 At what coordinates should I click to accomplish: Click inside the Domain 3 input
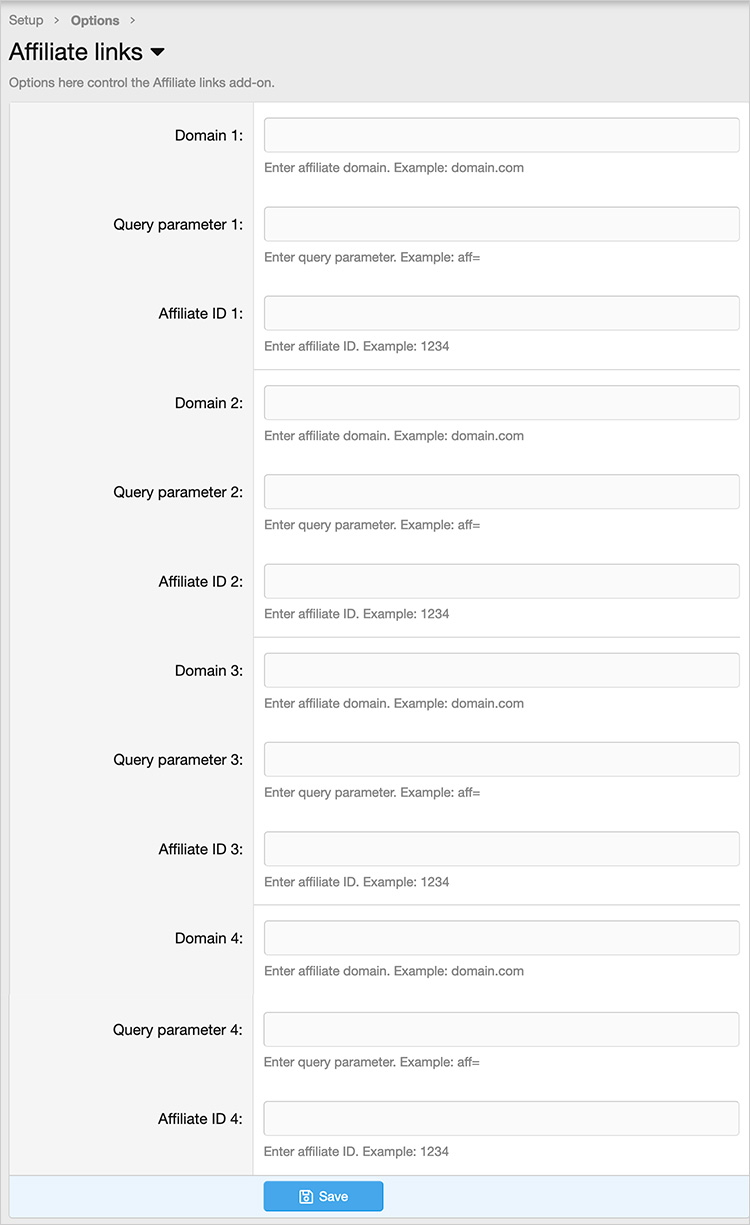coord(501,670)
